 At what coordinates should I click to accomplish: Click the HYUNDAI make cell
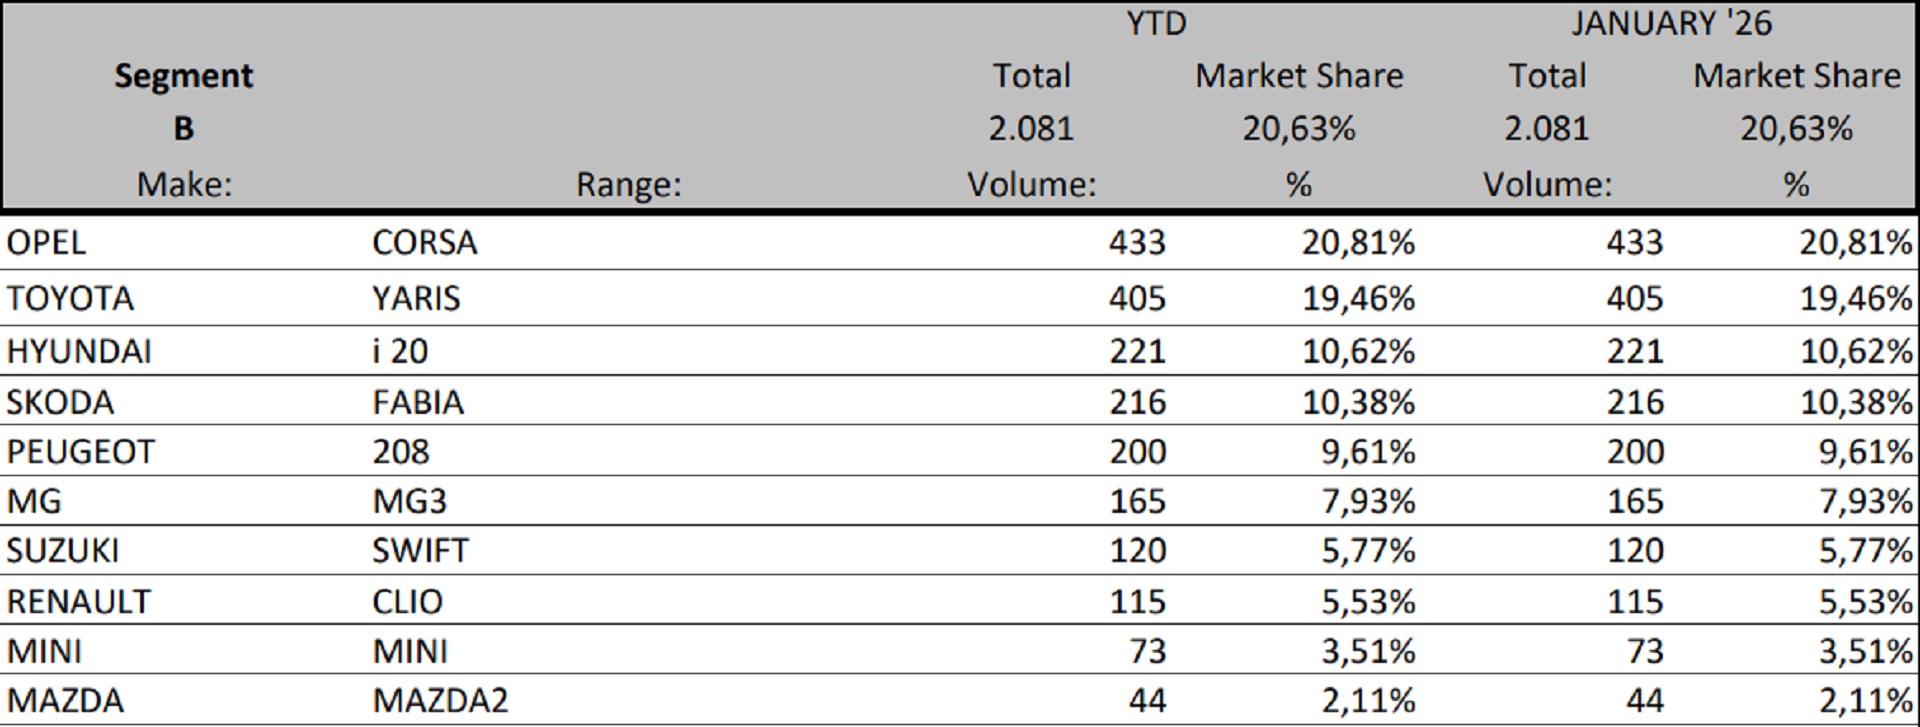click(79, 352)
